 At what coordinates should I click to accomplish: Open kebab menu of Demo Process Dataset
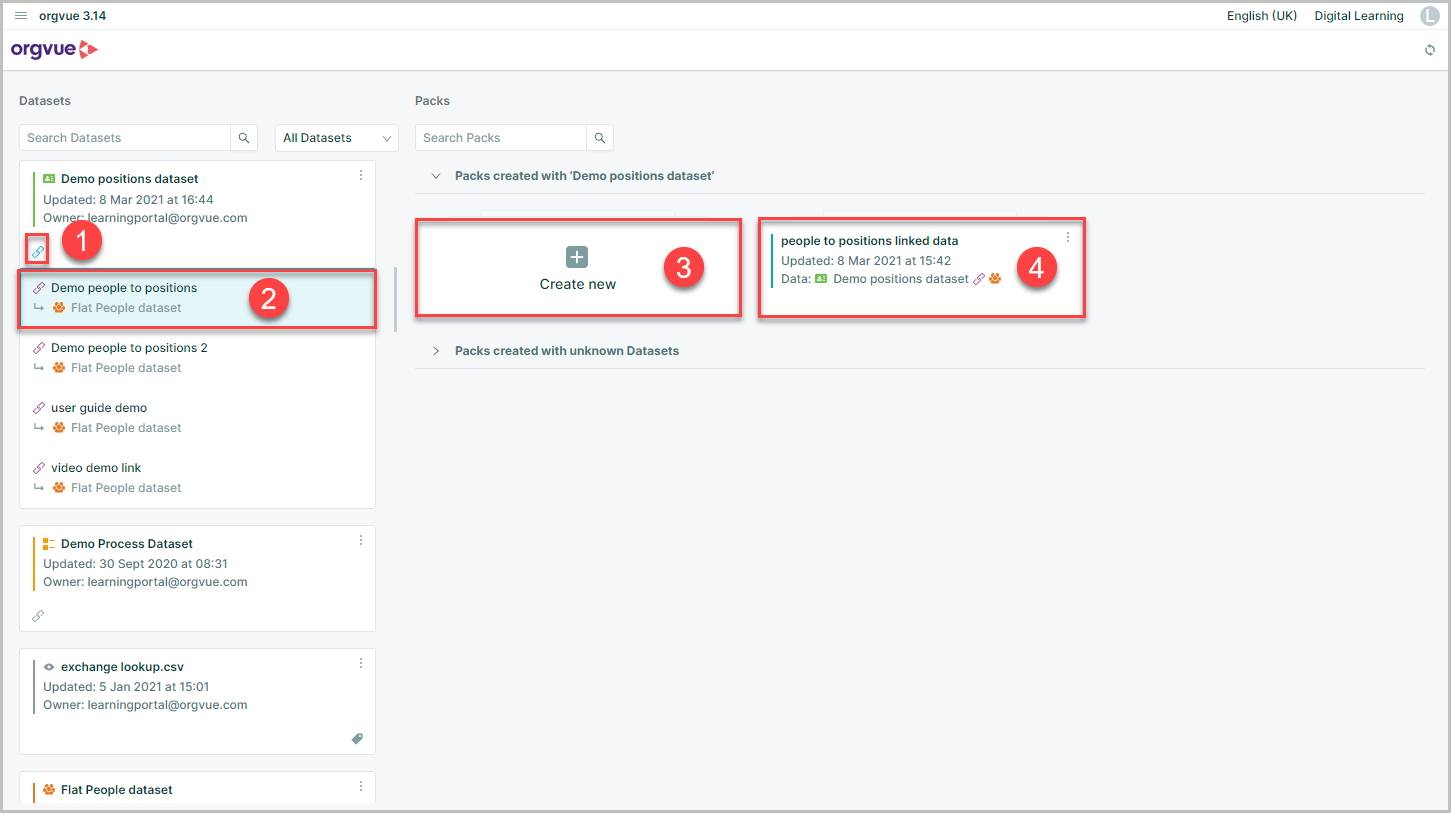coord(361,540)
